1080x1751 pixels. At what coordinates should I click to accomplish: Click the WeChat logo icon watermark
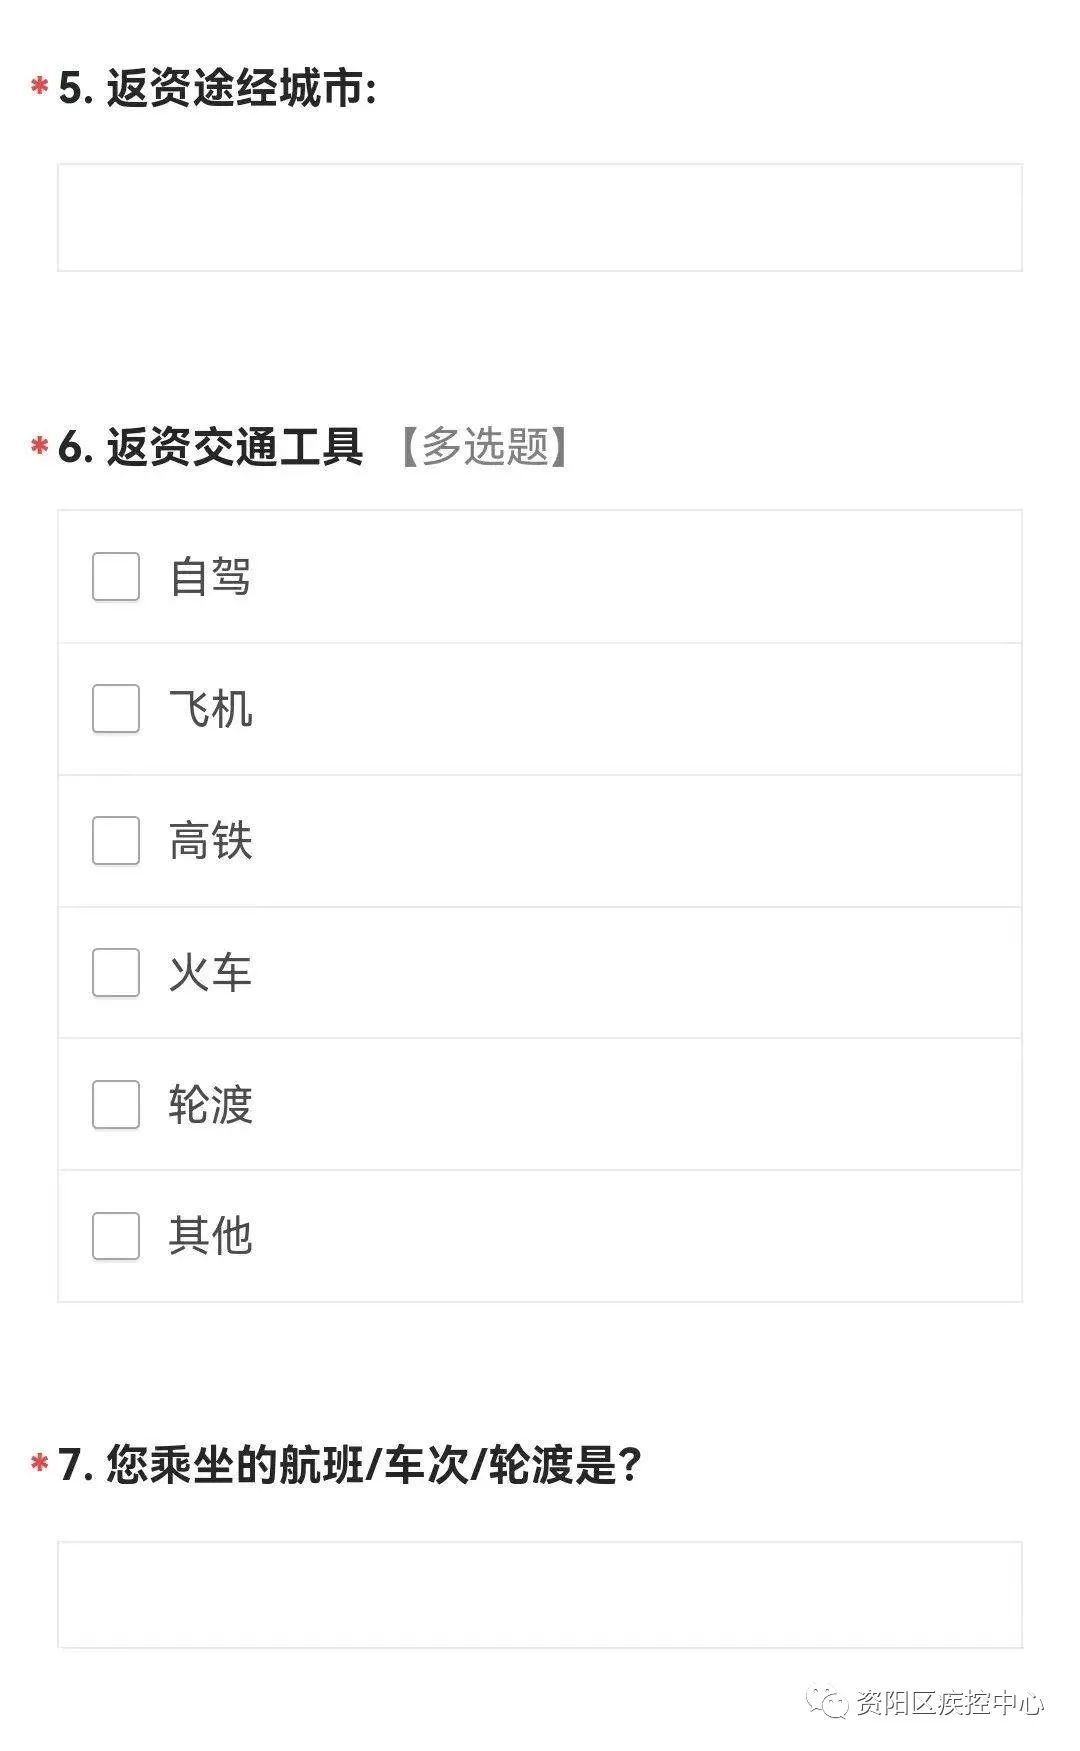pos(828,1701)
